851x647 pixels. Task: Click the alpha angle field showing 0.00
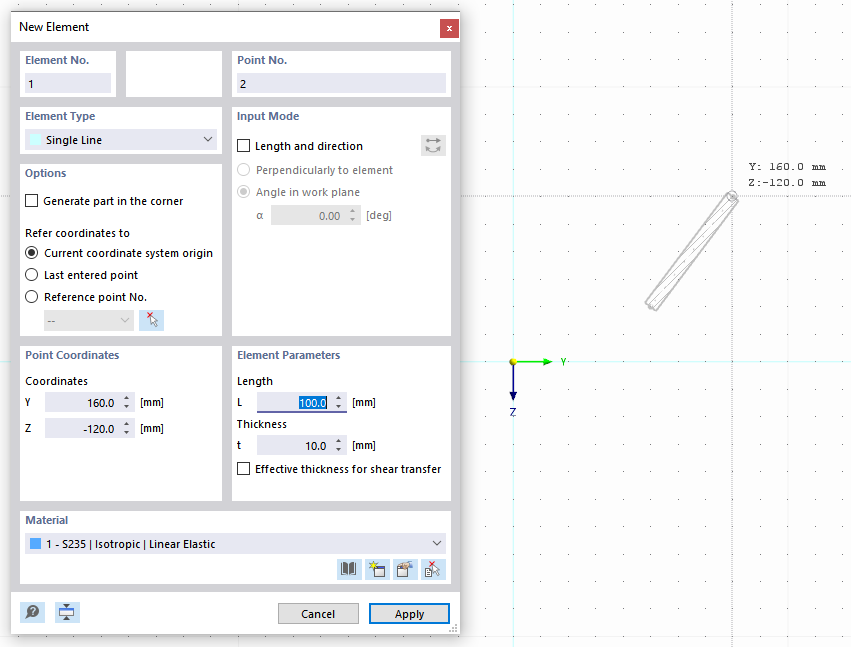pyautogui.click(x=315, y=215)
